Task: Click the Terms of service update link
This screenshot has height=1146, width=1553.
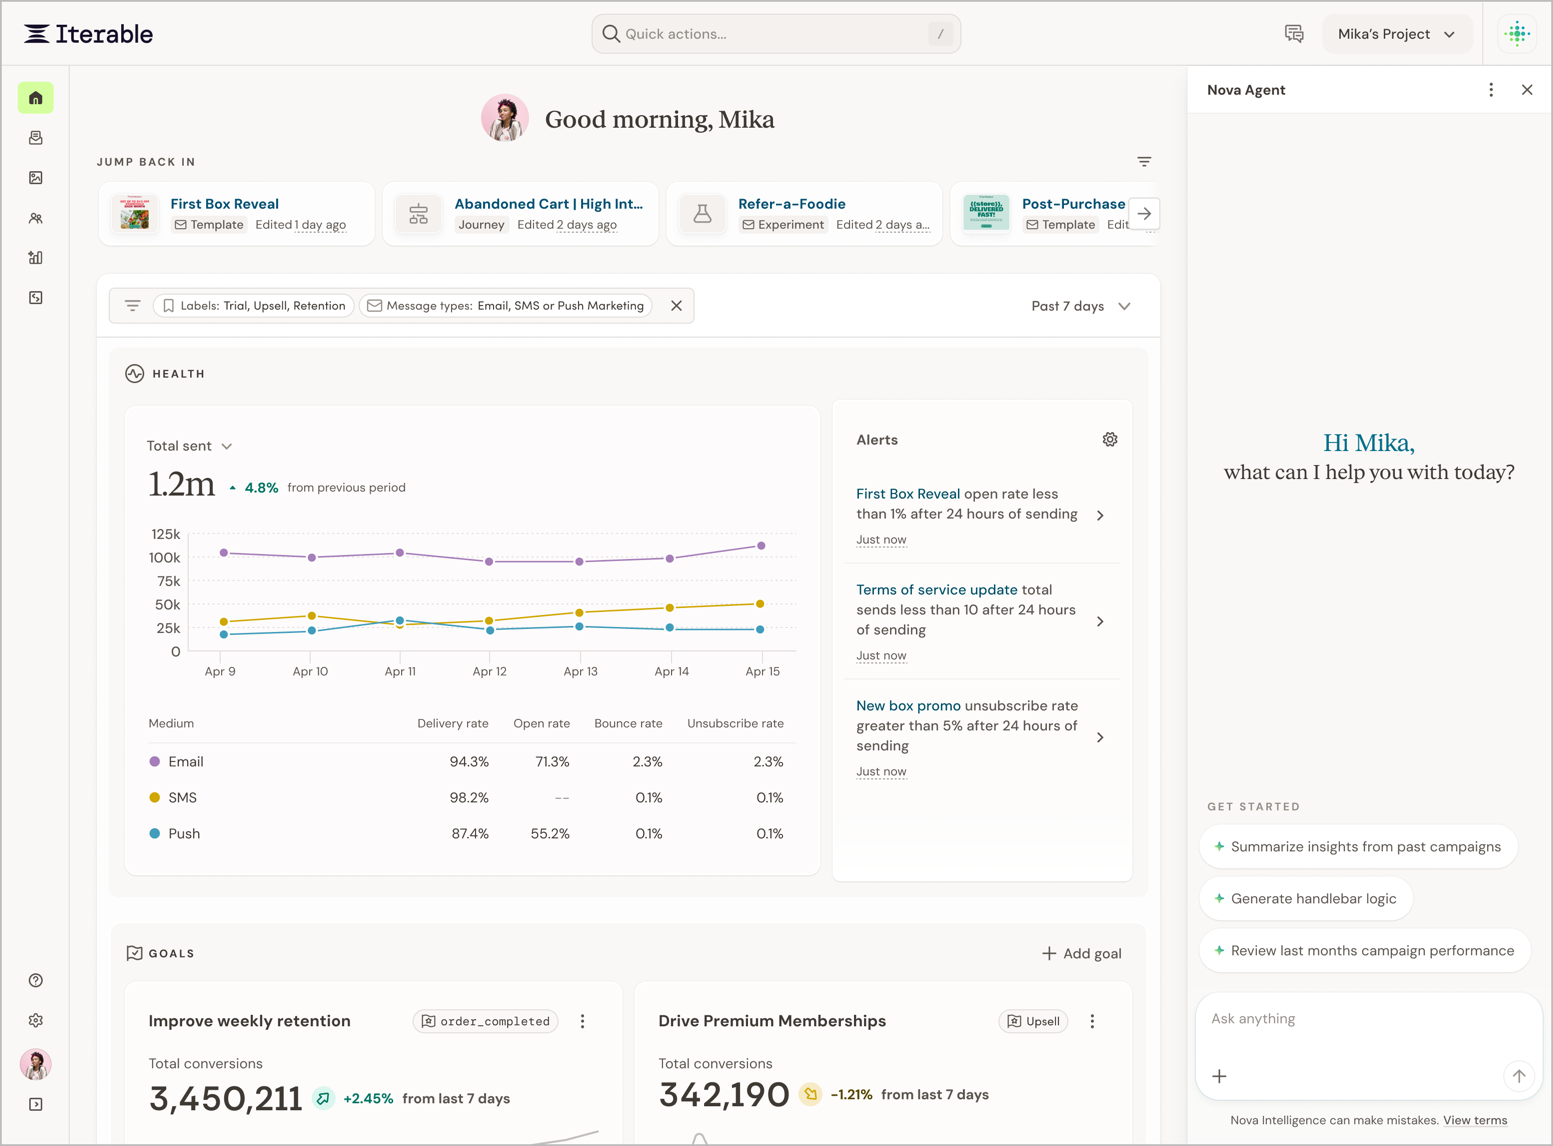Action: click(937, 590)
